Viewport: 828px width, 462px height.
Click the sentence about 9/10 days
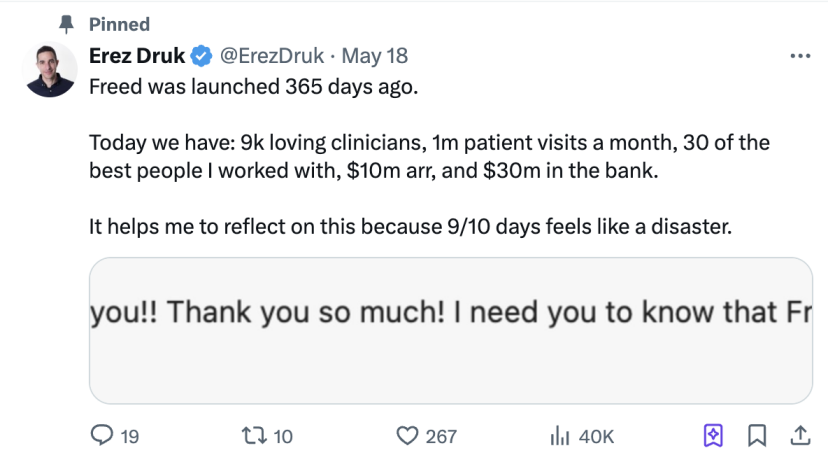point(410,227)
